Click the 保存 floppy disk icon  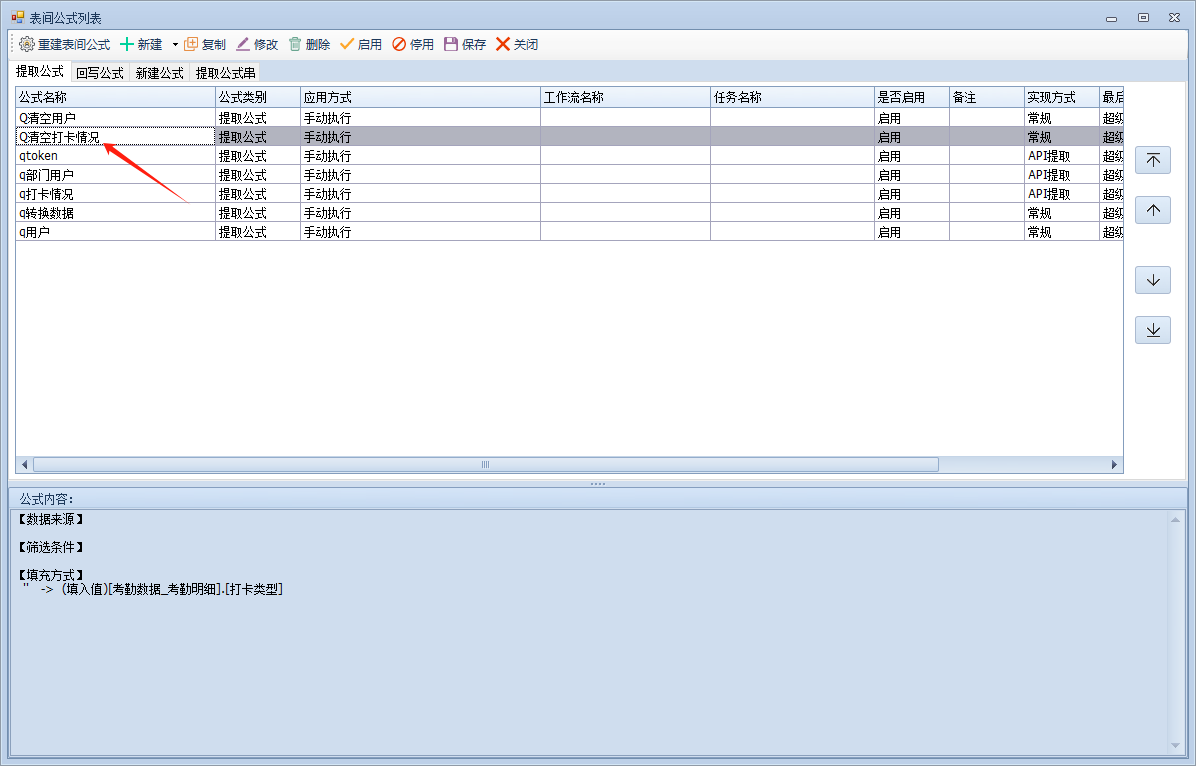point(451,45)
